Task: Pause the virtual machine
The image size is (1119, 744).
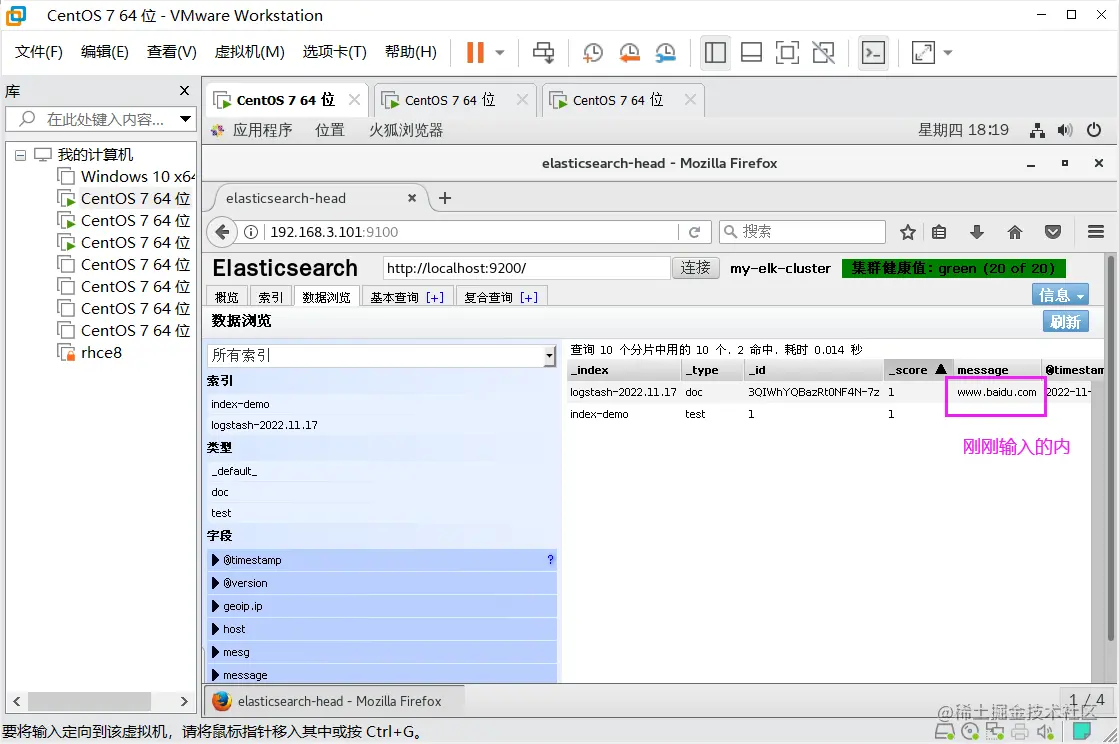Action: [x=475, y=52]
